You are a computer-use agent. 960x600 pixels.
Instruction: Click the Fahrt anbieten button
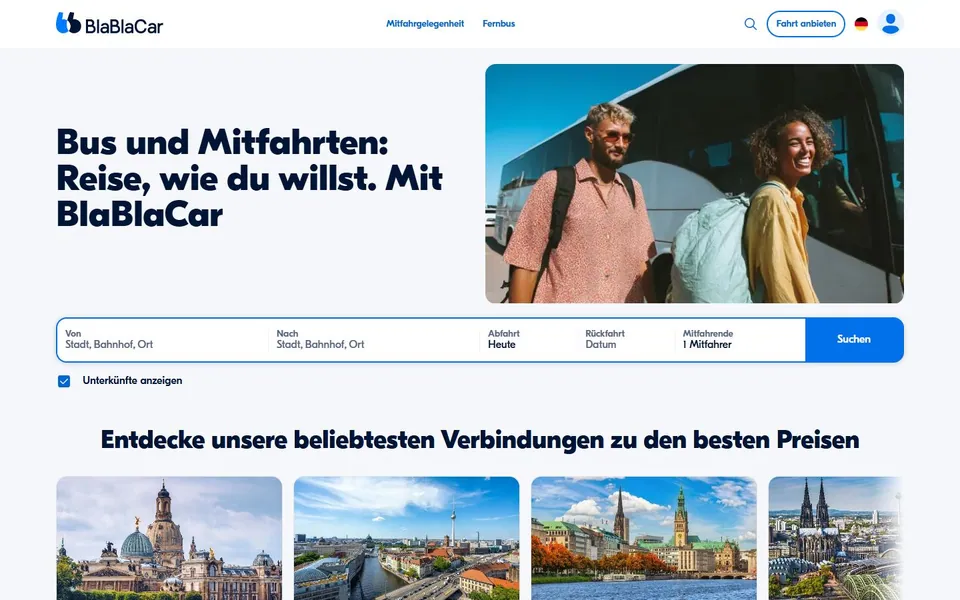coord(806,24)
